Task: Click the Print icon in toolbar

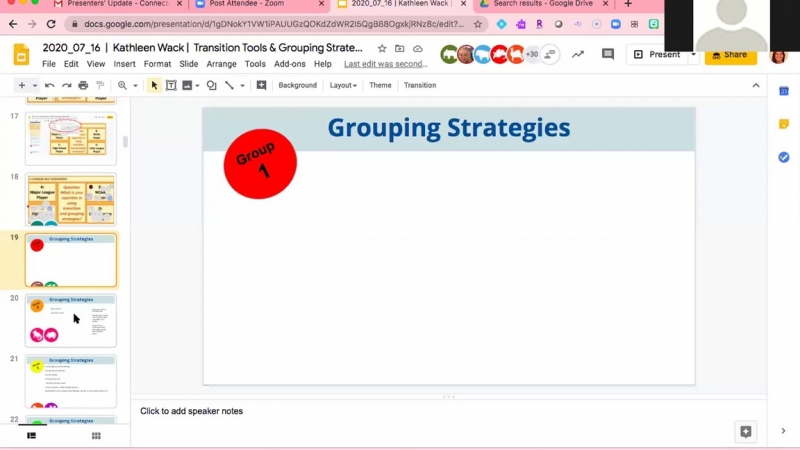Action: tap(82, 86)
